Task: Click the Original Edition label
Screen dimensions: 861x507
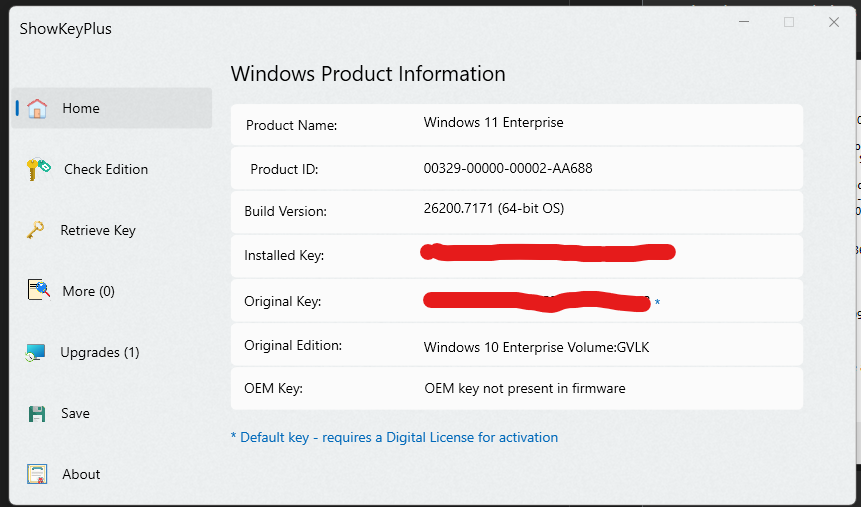Action: pos(293,346)
